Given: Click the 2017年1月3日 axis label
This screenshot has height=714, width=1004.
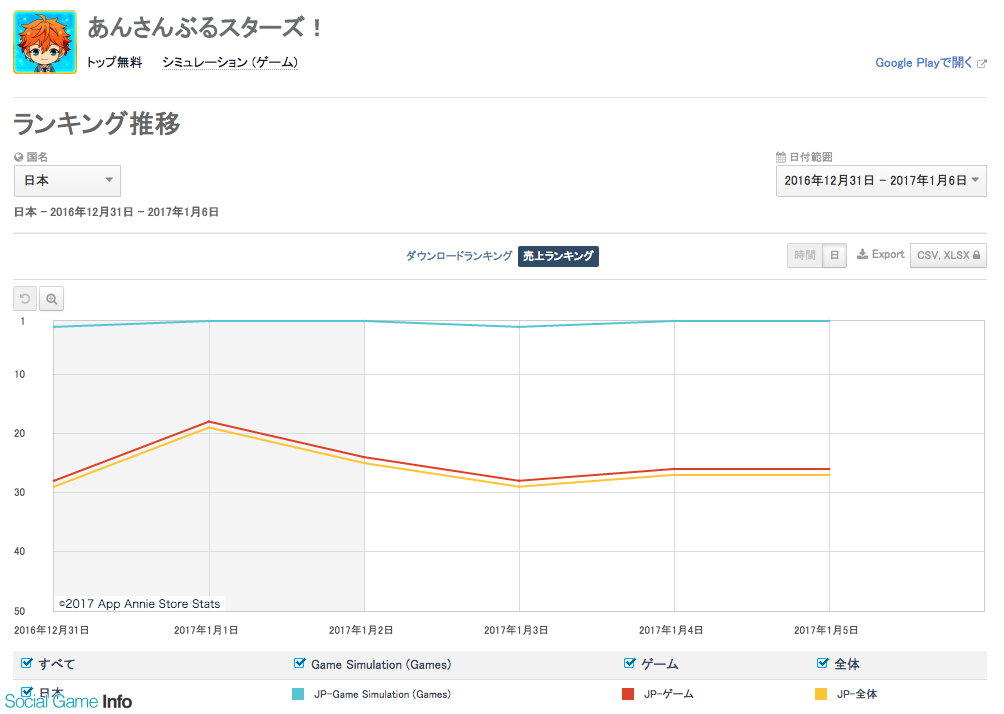Looking at the screenshot, I should coord(516,630).
